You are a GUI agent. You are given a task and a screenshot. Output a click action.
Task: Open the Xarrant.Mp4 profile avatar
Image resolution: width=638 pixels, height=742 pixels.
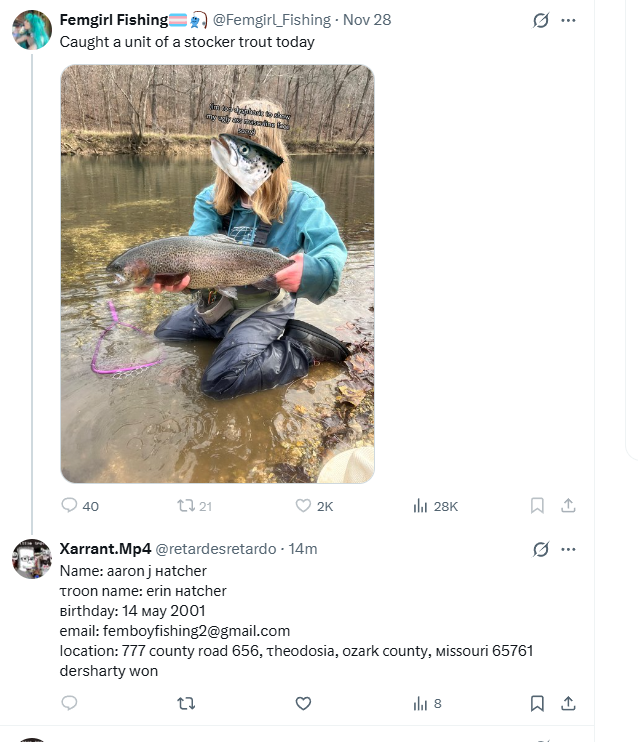pyautogui.click(x=32, y=559)
